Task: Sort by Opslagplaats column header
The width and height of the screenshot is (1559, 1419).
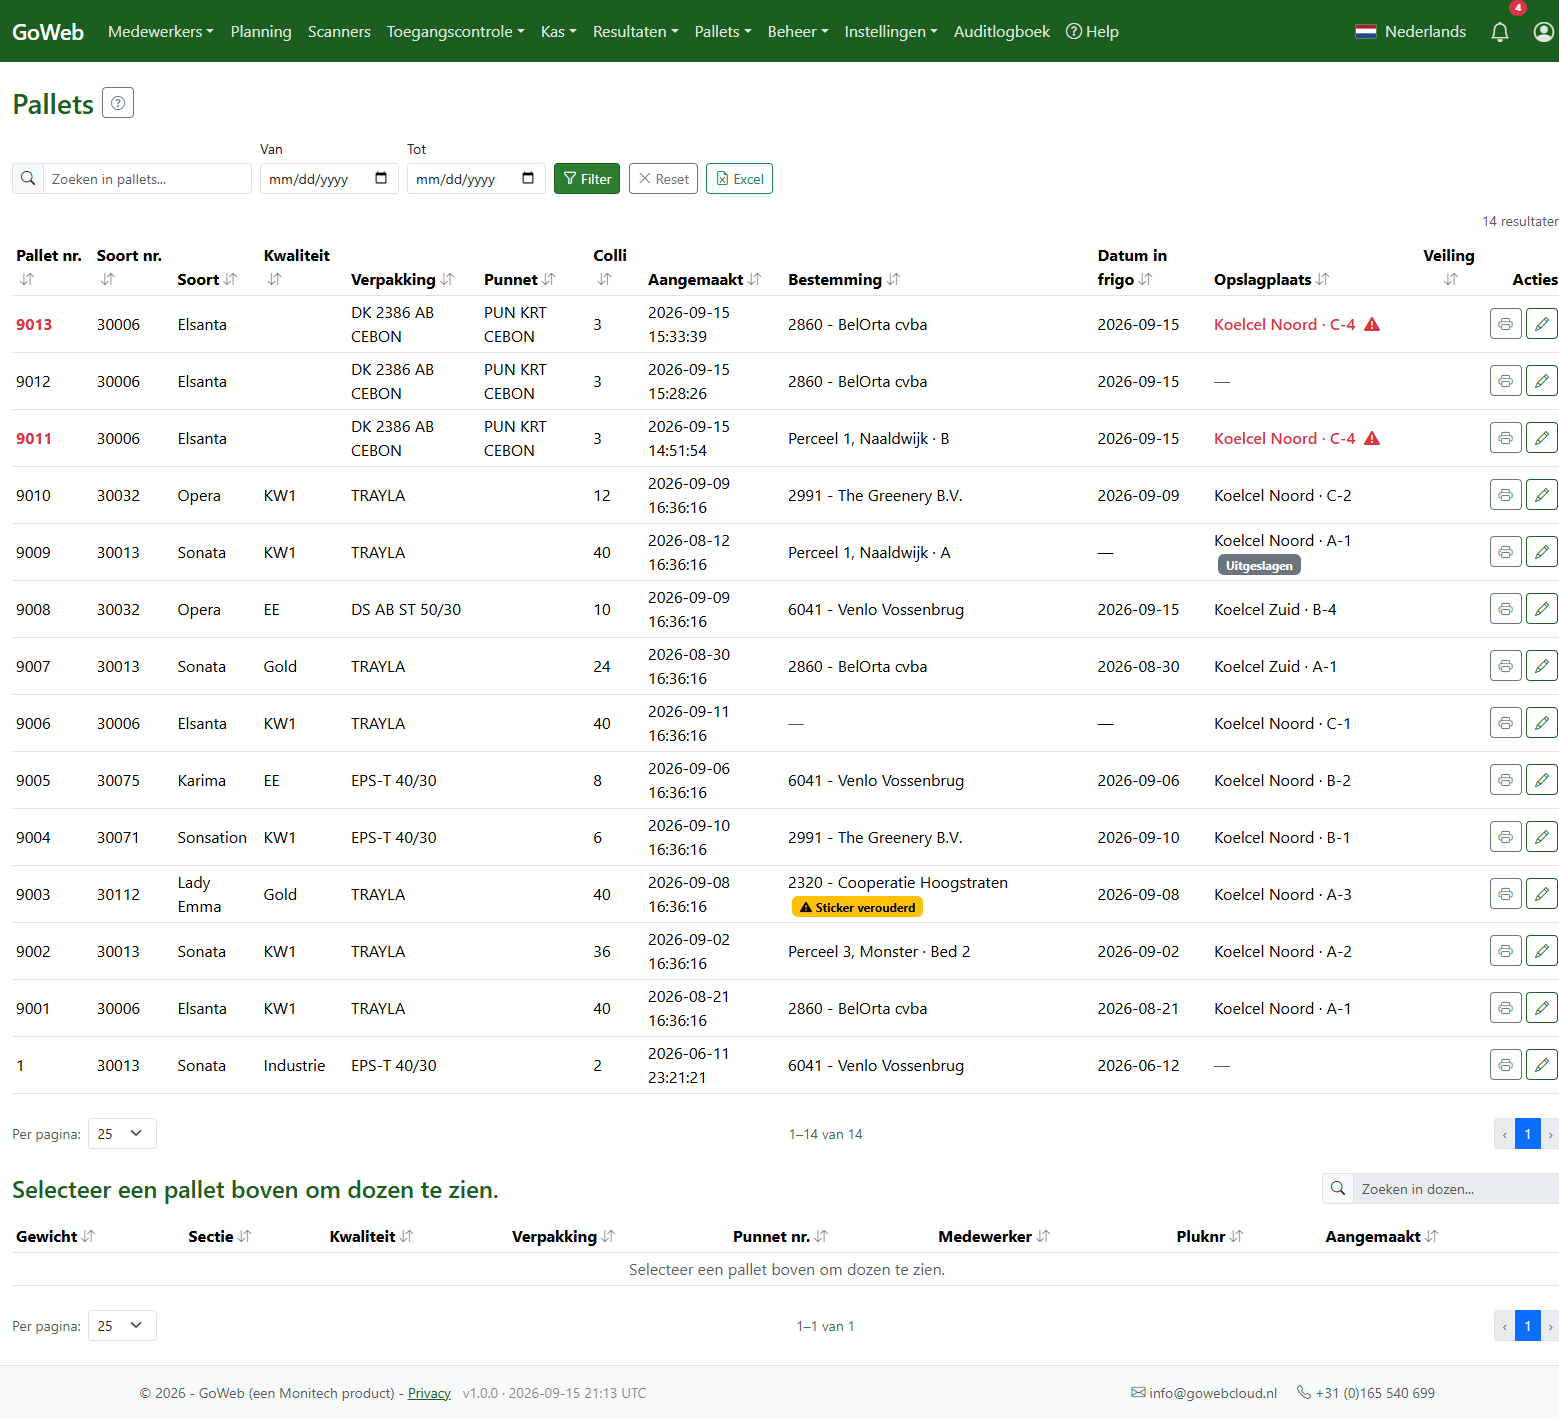Action: [1271, 279]
